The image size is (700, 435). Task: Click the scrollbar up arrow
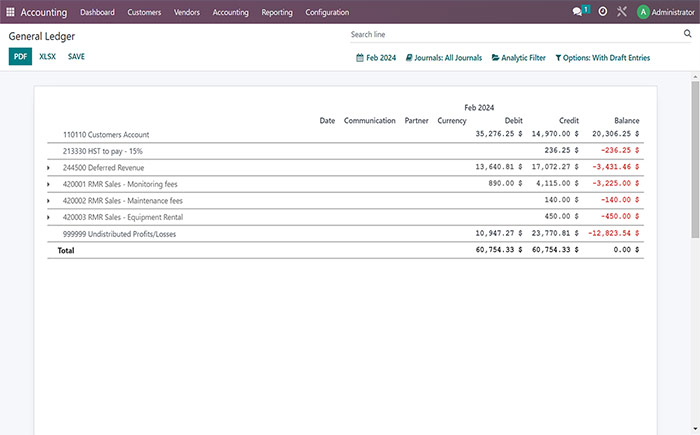point(695,77)
